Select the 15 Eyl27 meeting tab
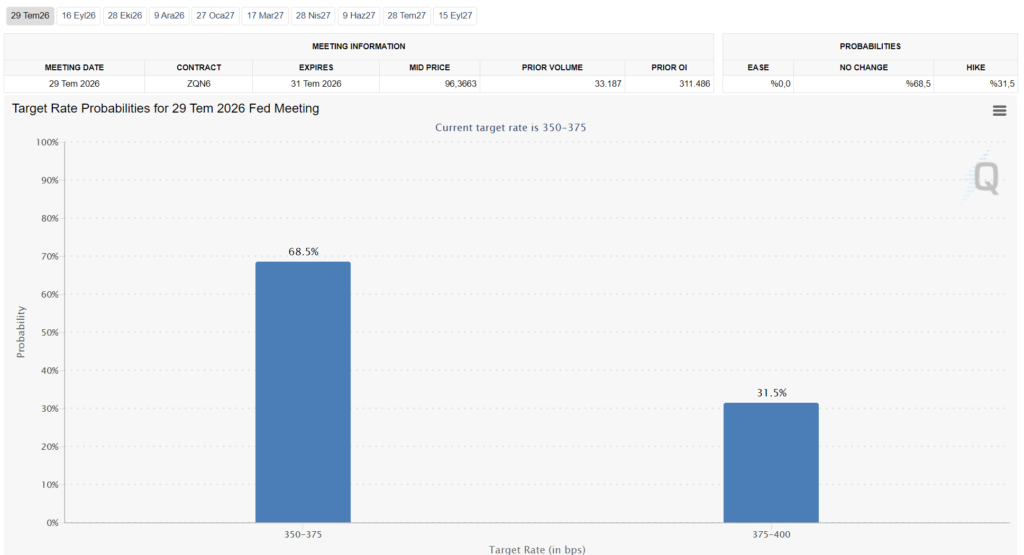 click(x=455, y=16)
